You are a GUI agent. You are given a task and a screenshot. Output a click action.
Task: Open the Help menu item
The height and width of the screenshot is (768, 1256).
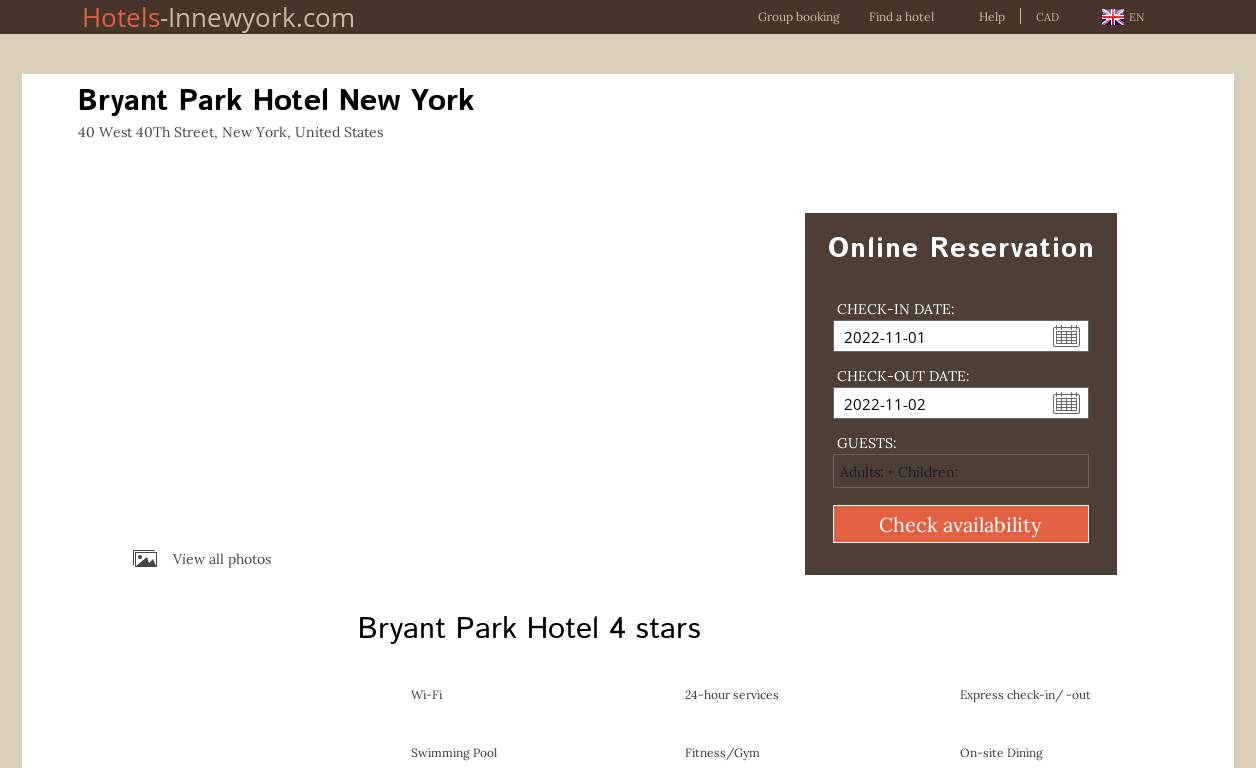(991, 17)
